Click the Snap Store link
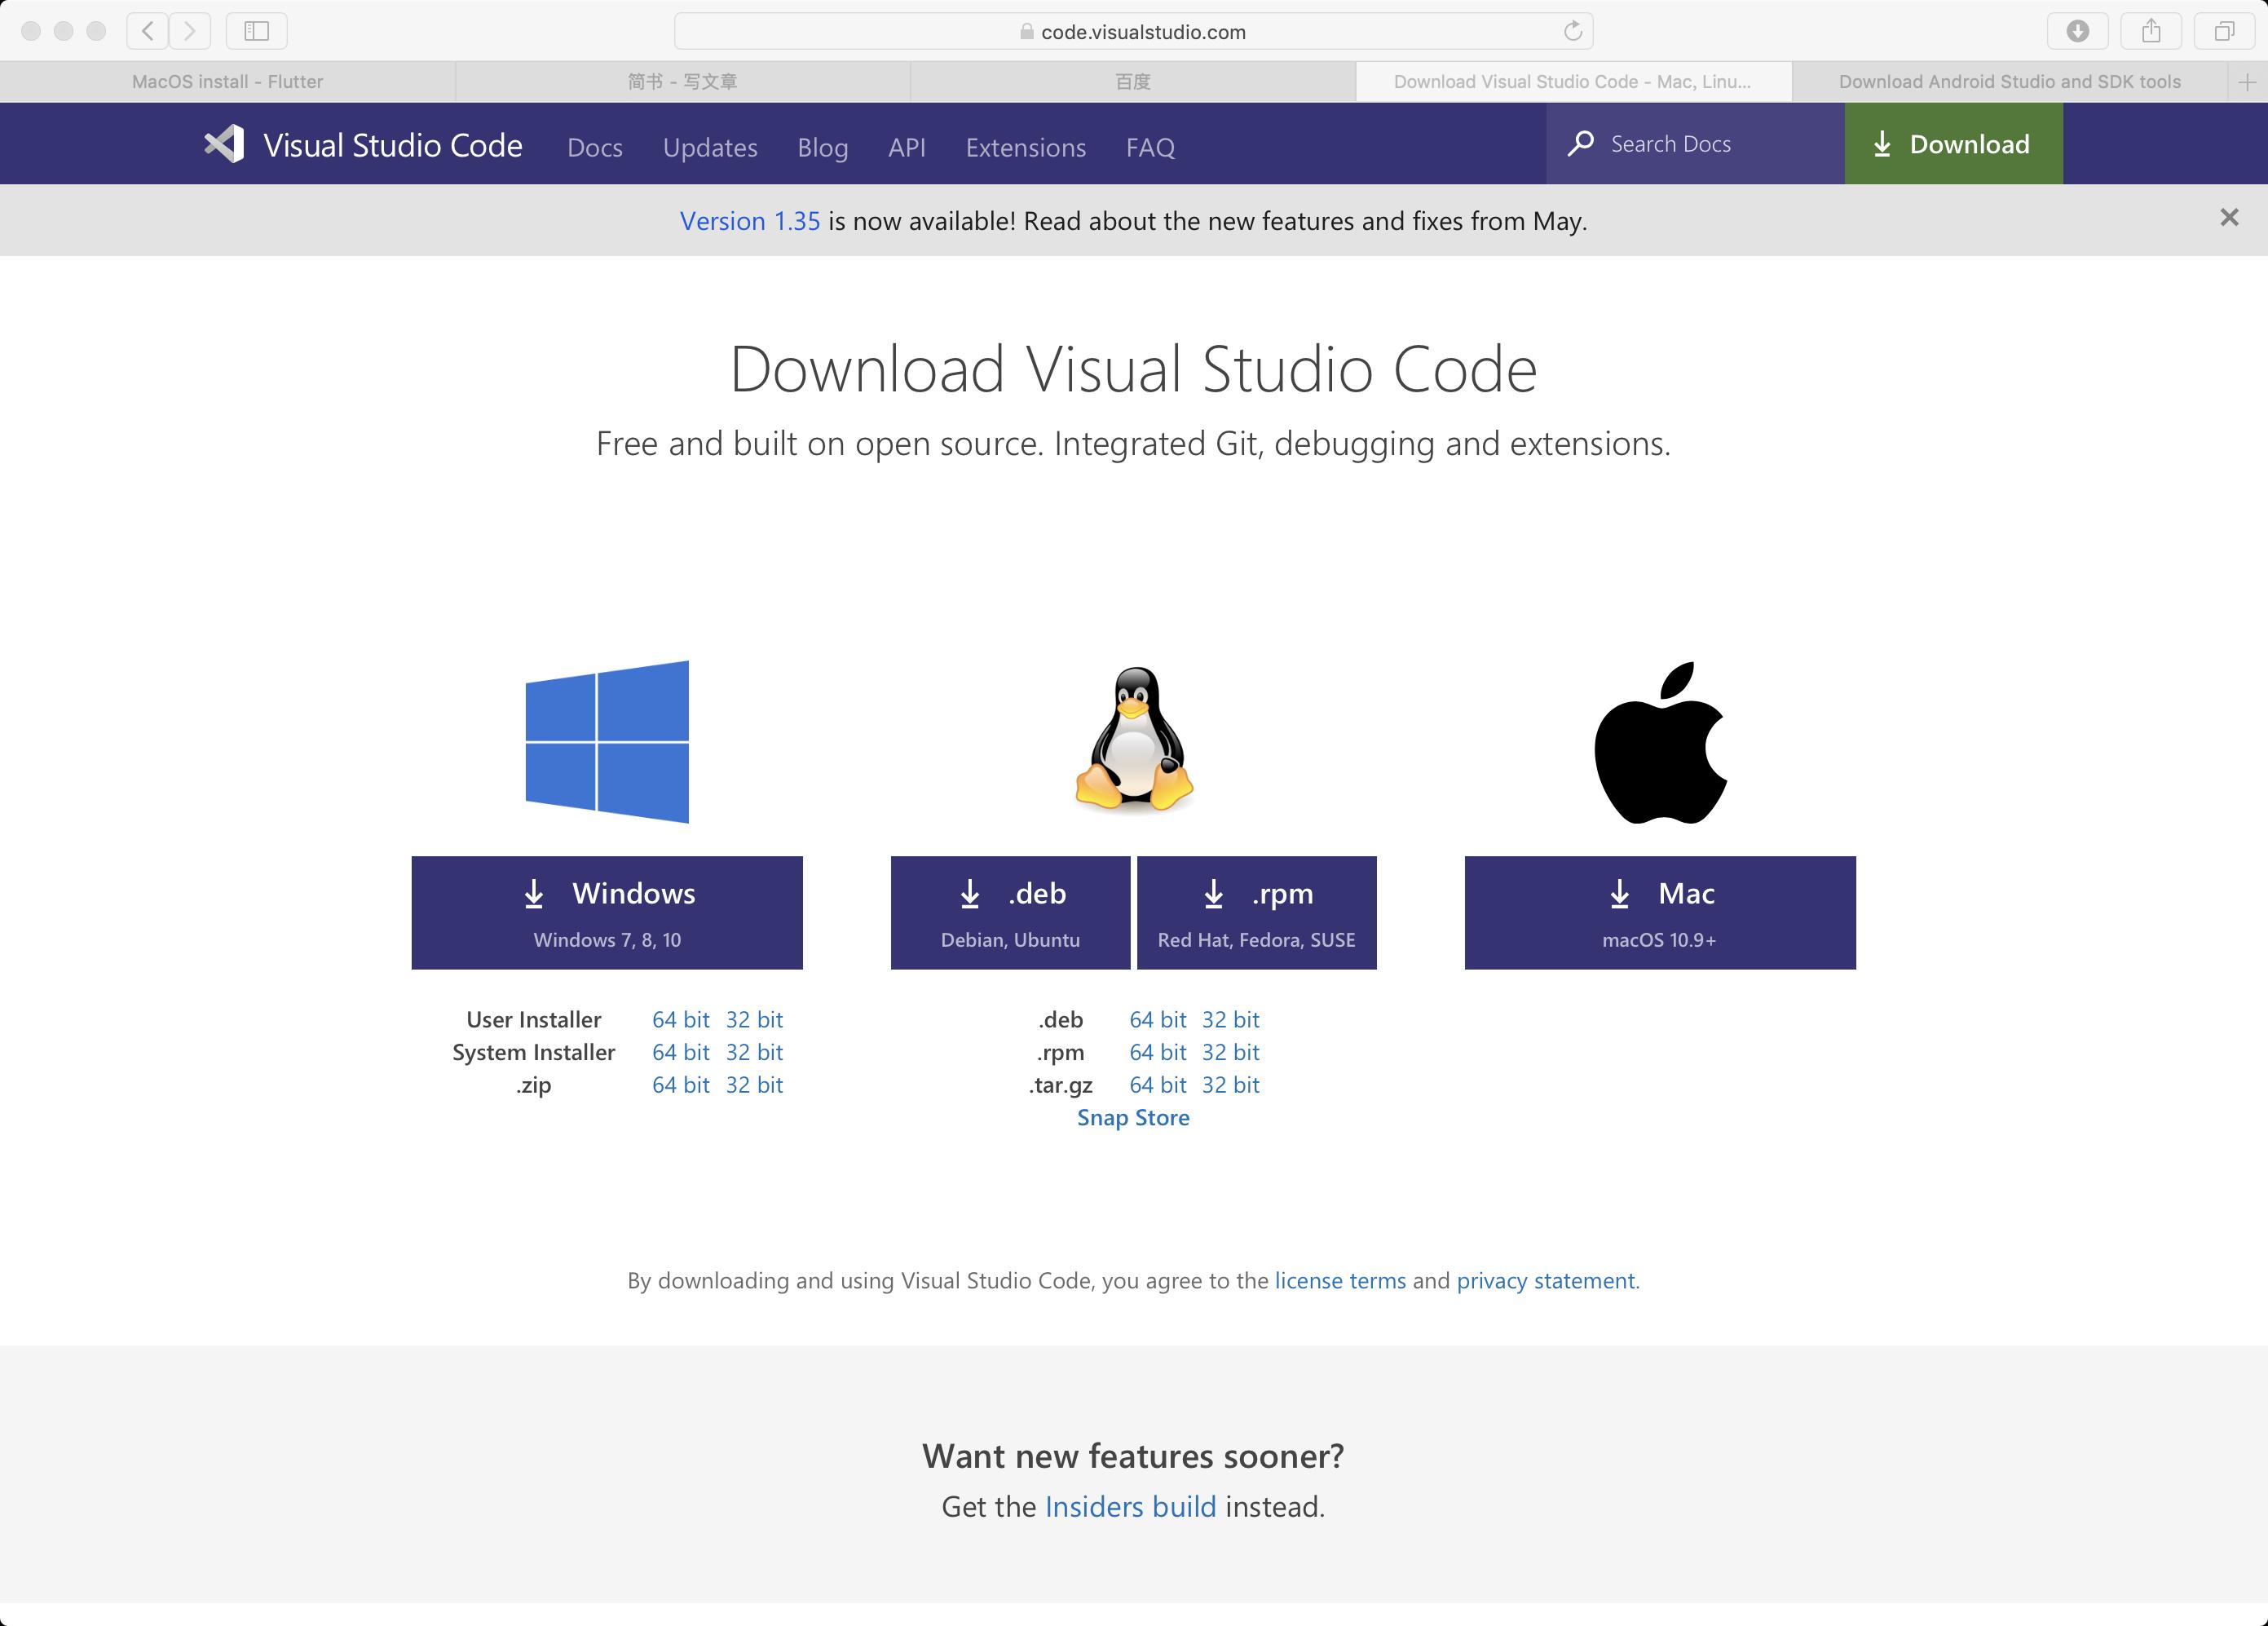Image resolution: width=2268 pixels, height=1626 pixels. coord(1135,1119)
